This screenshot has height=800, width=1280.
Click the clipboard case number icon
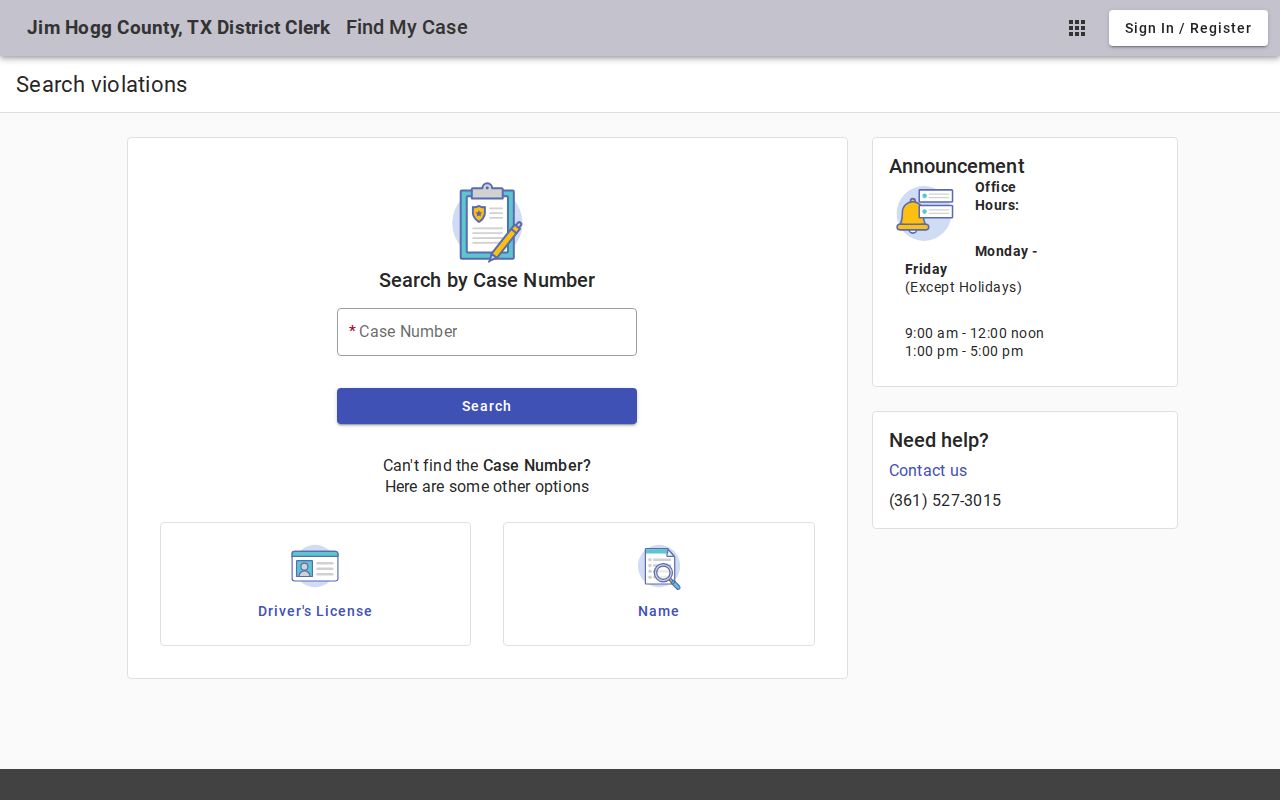(x=487, y=222)
